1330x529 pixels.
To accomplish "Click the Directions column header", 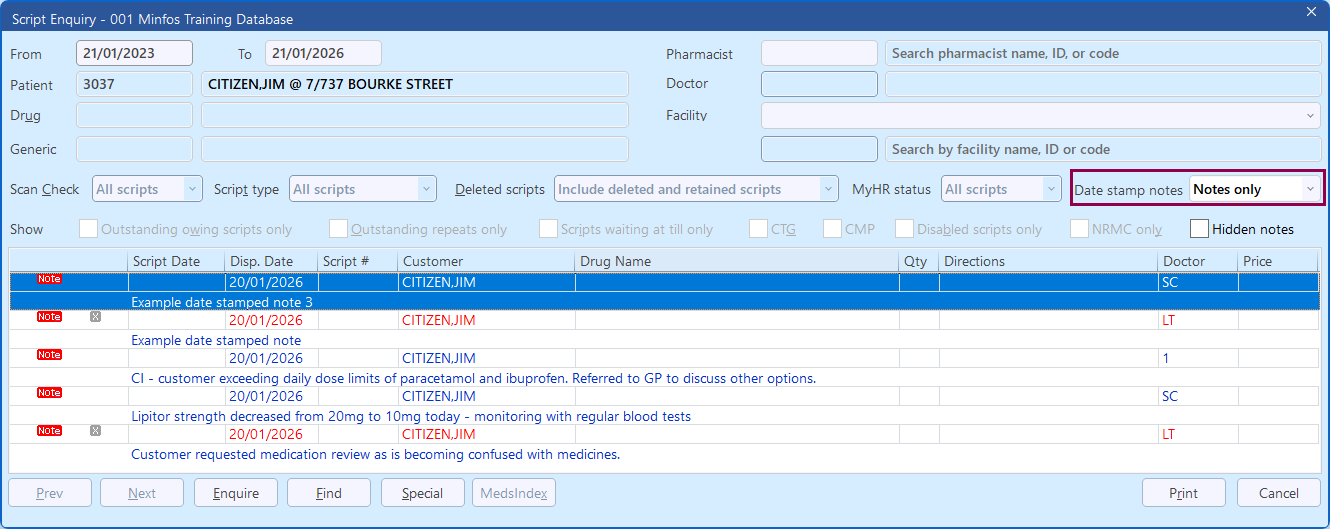I will pyautogui.click(x=1048, y=261).
